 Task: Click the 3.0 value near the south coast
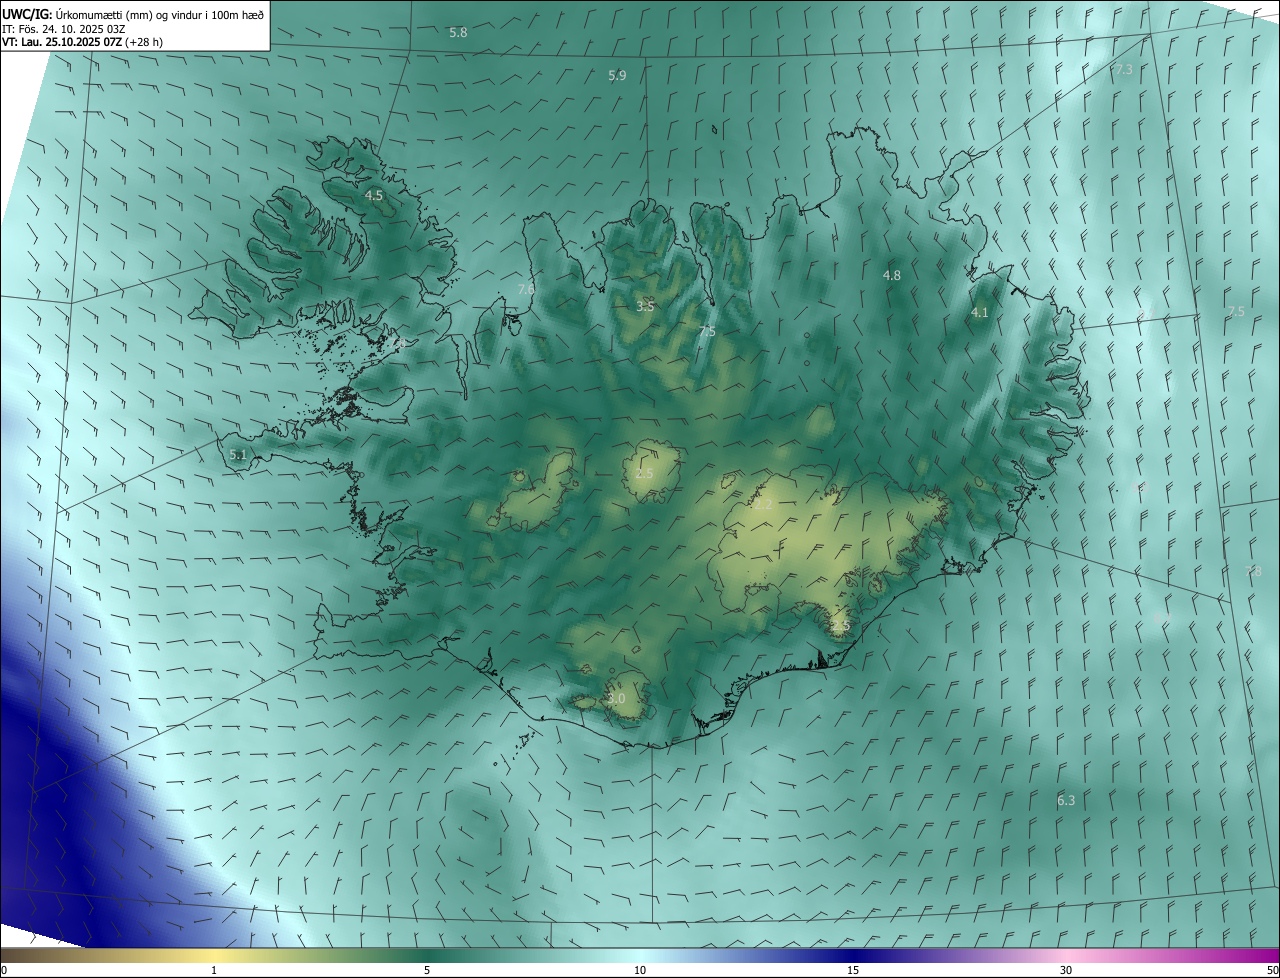[x=616, y=698]
